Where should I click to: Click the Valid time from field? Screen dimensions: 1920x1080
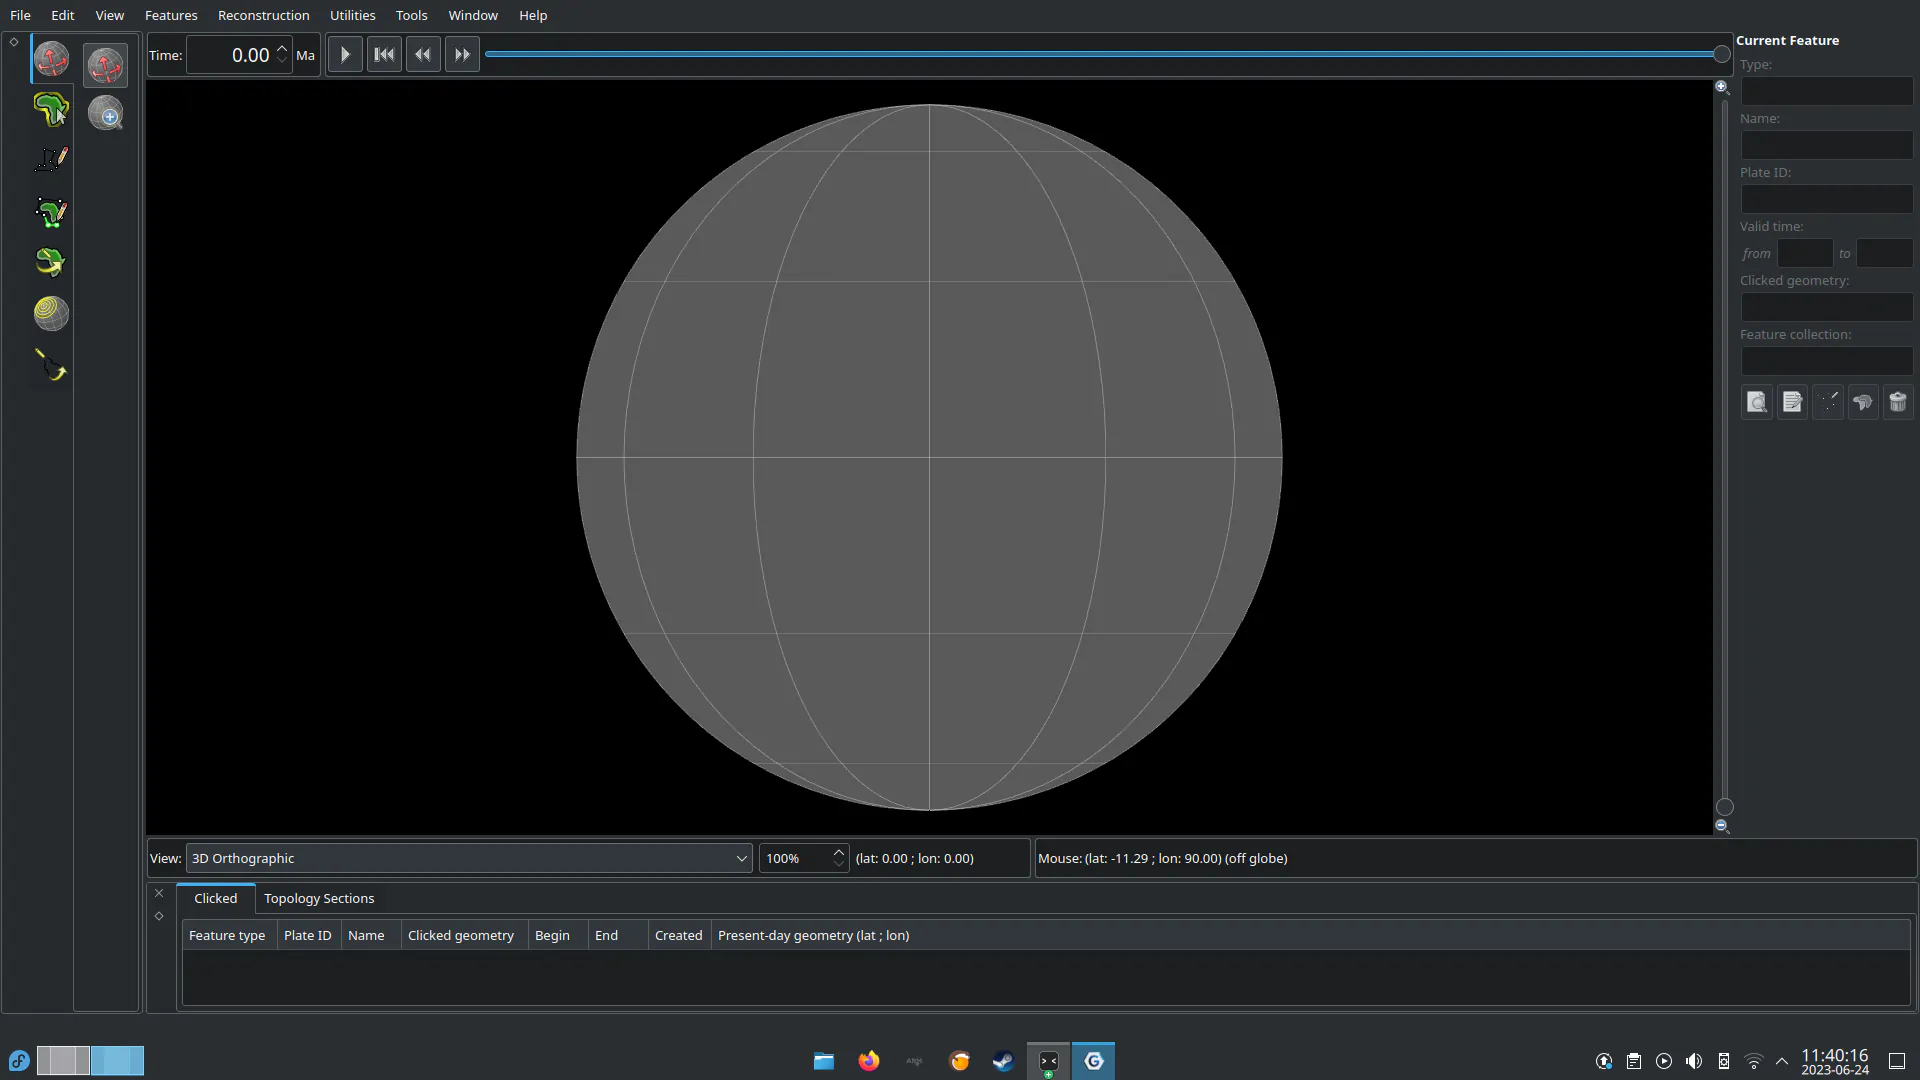point(1805,253)
